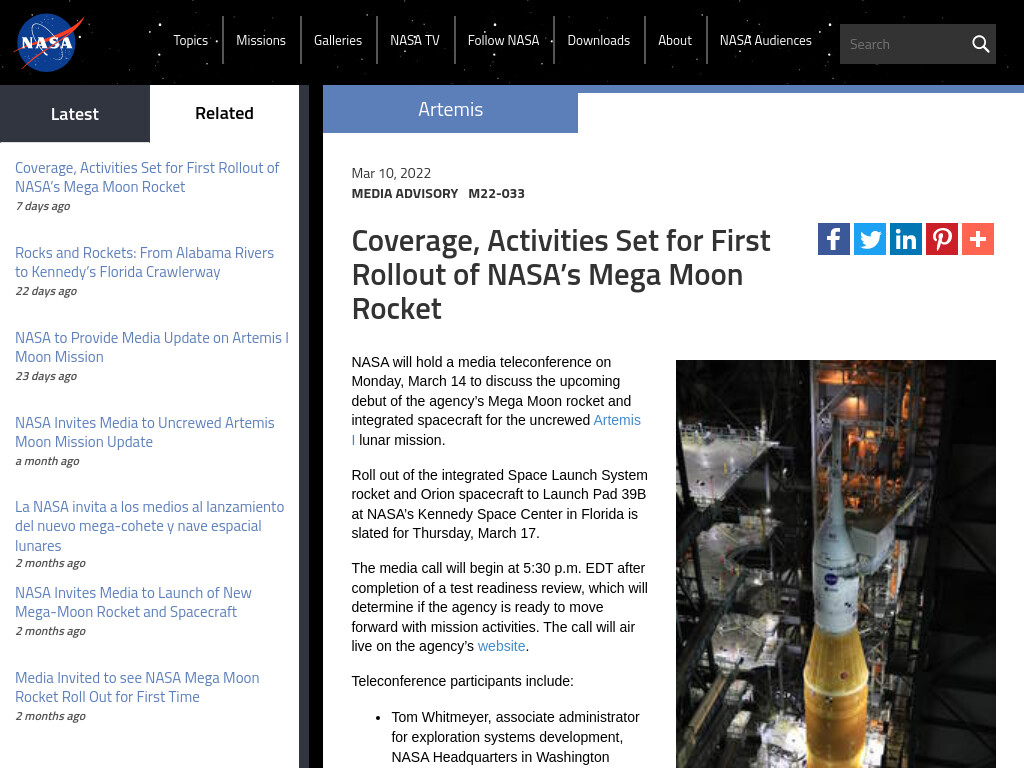Click the M22-033 advisory number
The width and height of the screenshot is (1024, 768).
[496, 193]
